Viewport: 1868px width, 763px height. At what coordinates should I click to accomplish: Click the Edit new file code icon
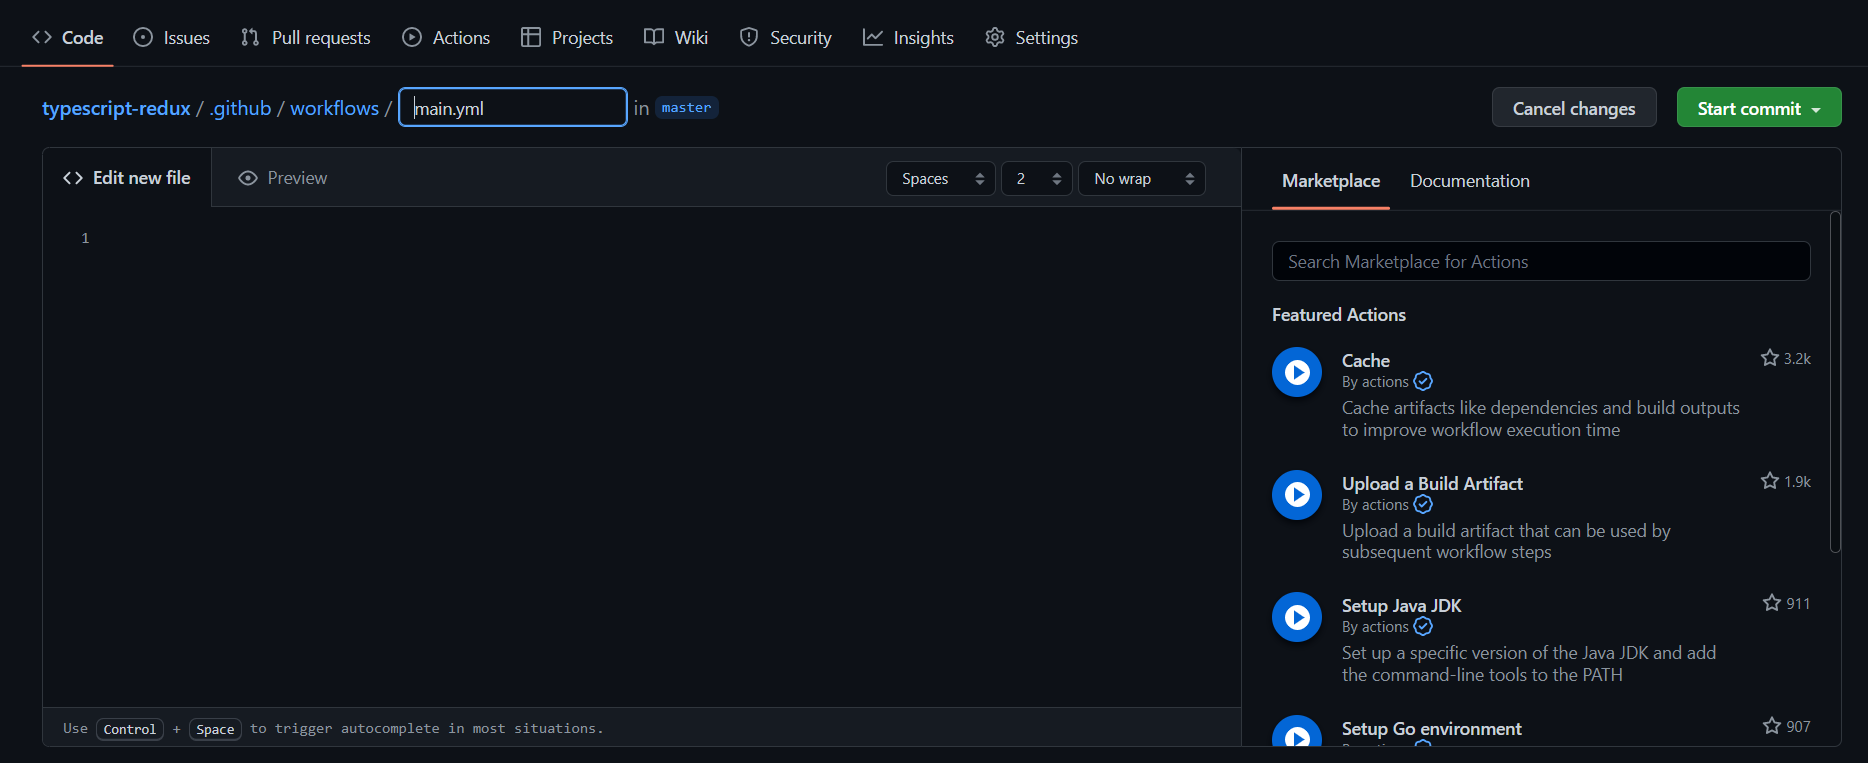tap(73, 178)
